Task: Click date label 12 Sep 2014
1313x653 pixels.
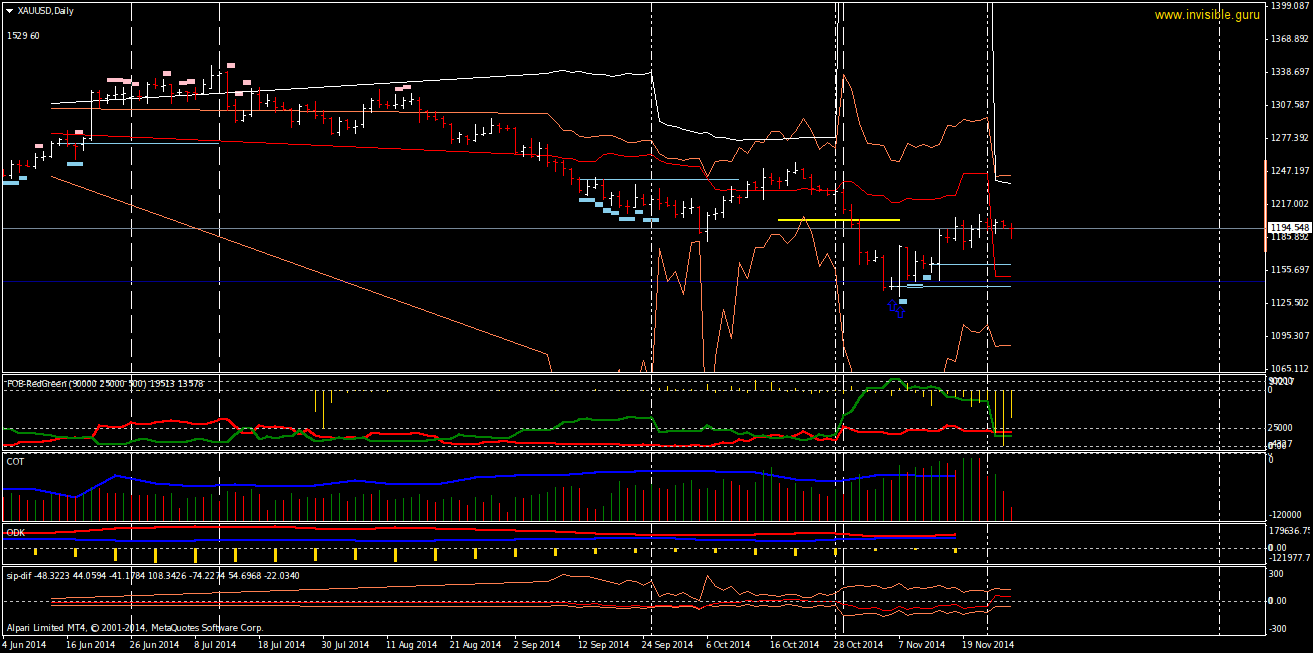Action: point(603,645)
